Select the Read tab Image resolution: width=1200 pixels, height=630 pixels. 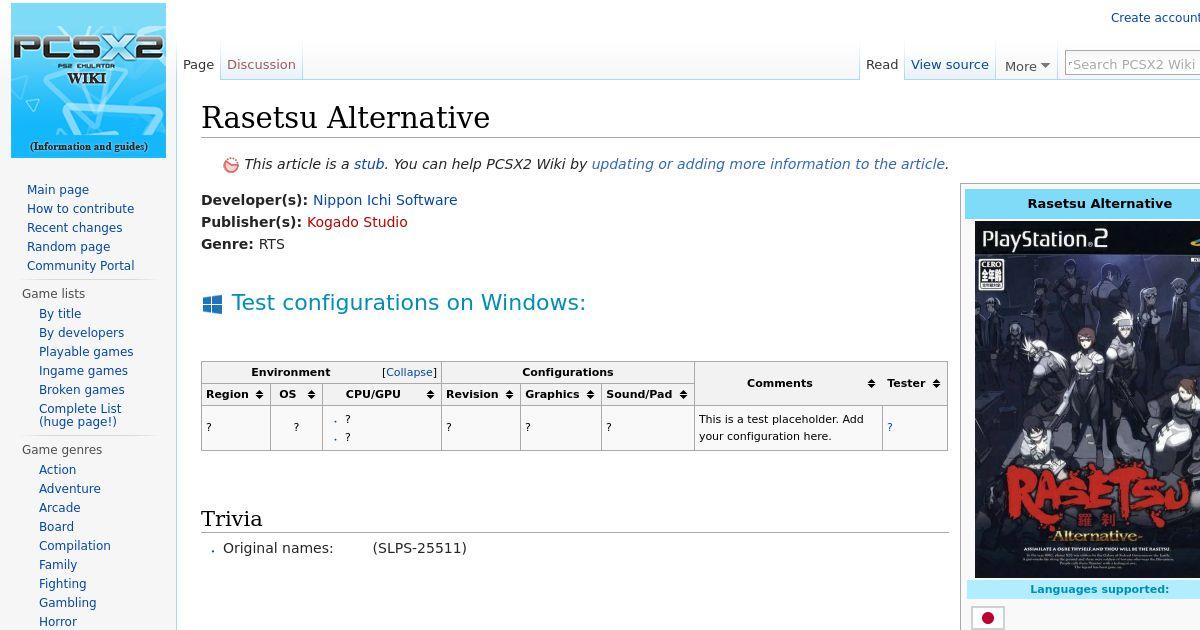pyautogui.click(x=882, y=65)
